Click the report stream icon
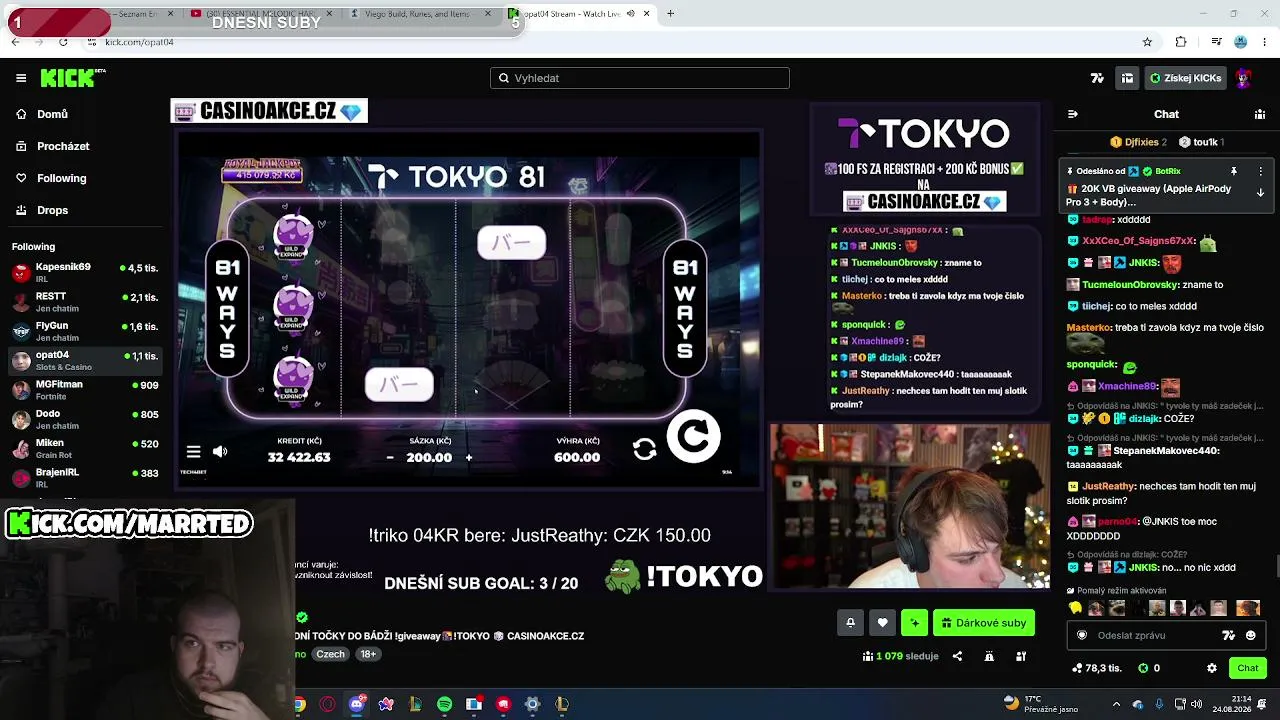 tap(989, 656)
